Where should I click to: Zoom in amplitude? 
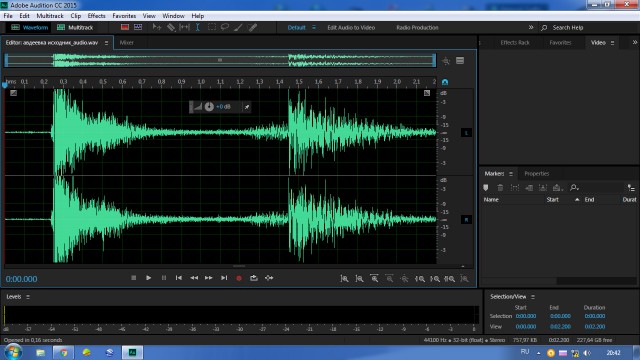tap(344, 278)
